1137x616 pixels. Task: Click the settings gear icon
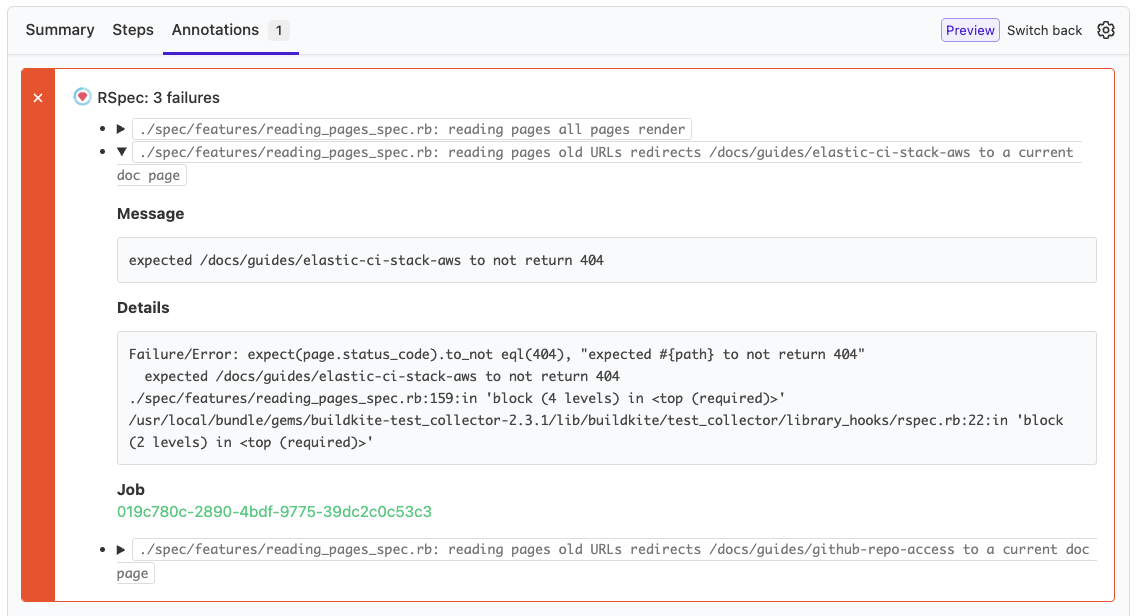[1106, 30]
